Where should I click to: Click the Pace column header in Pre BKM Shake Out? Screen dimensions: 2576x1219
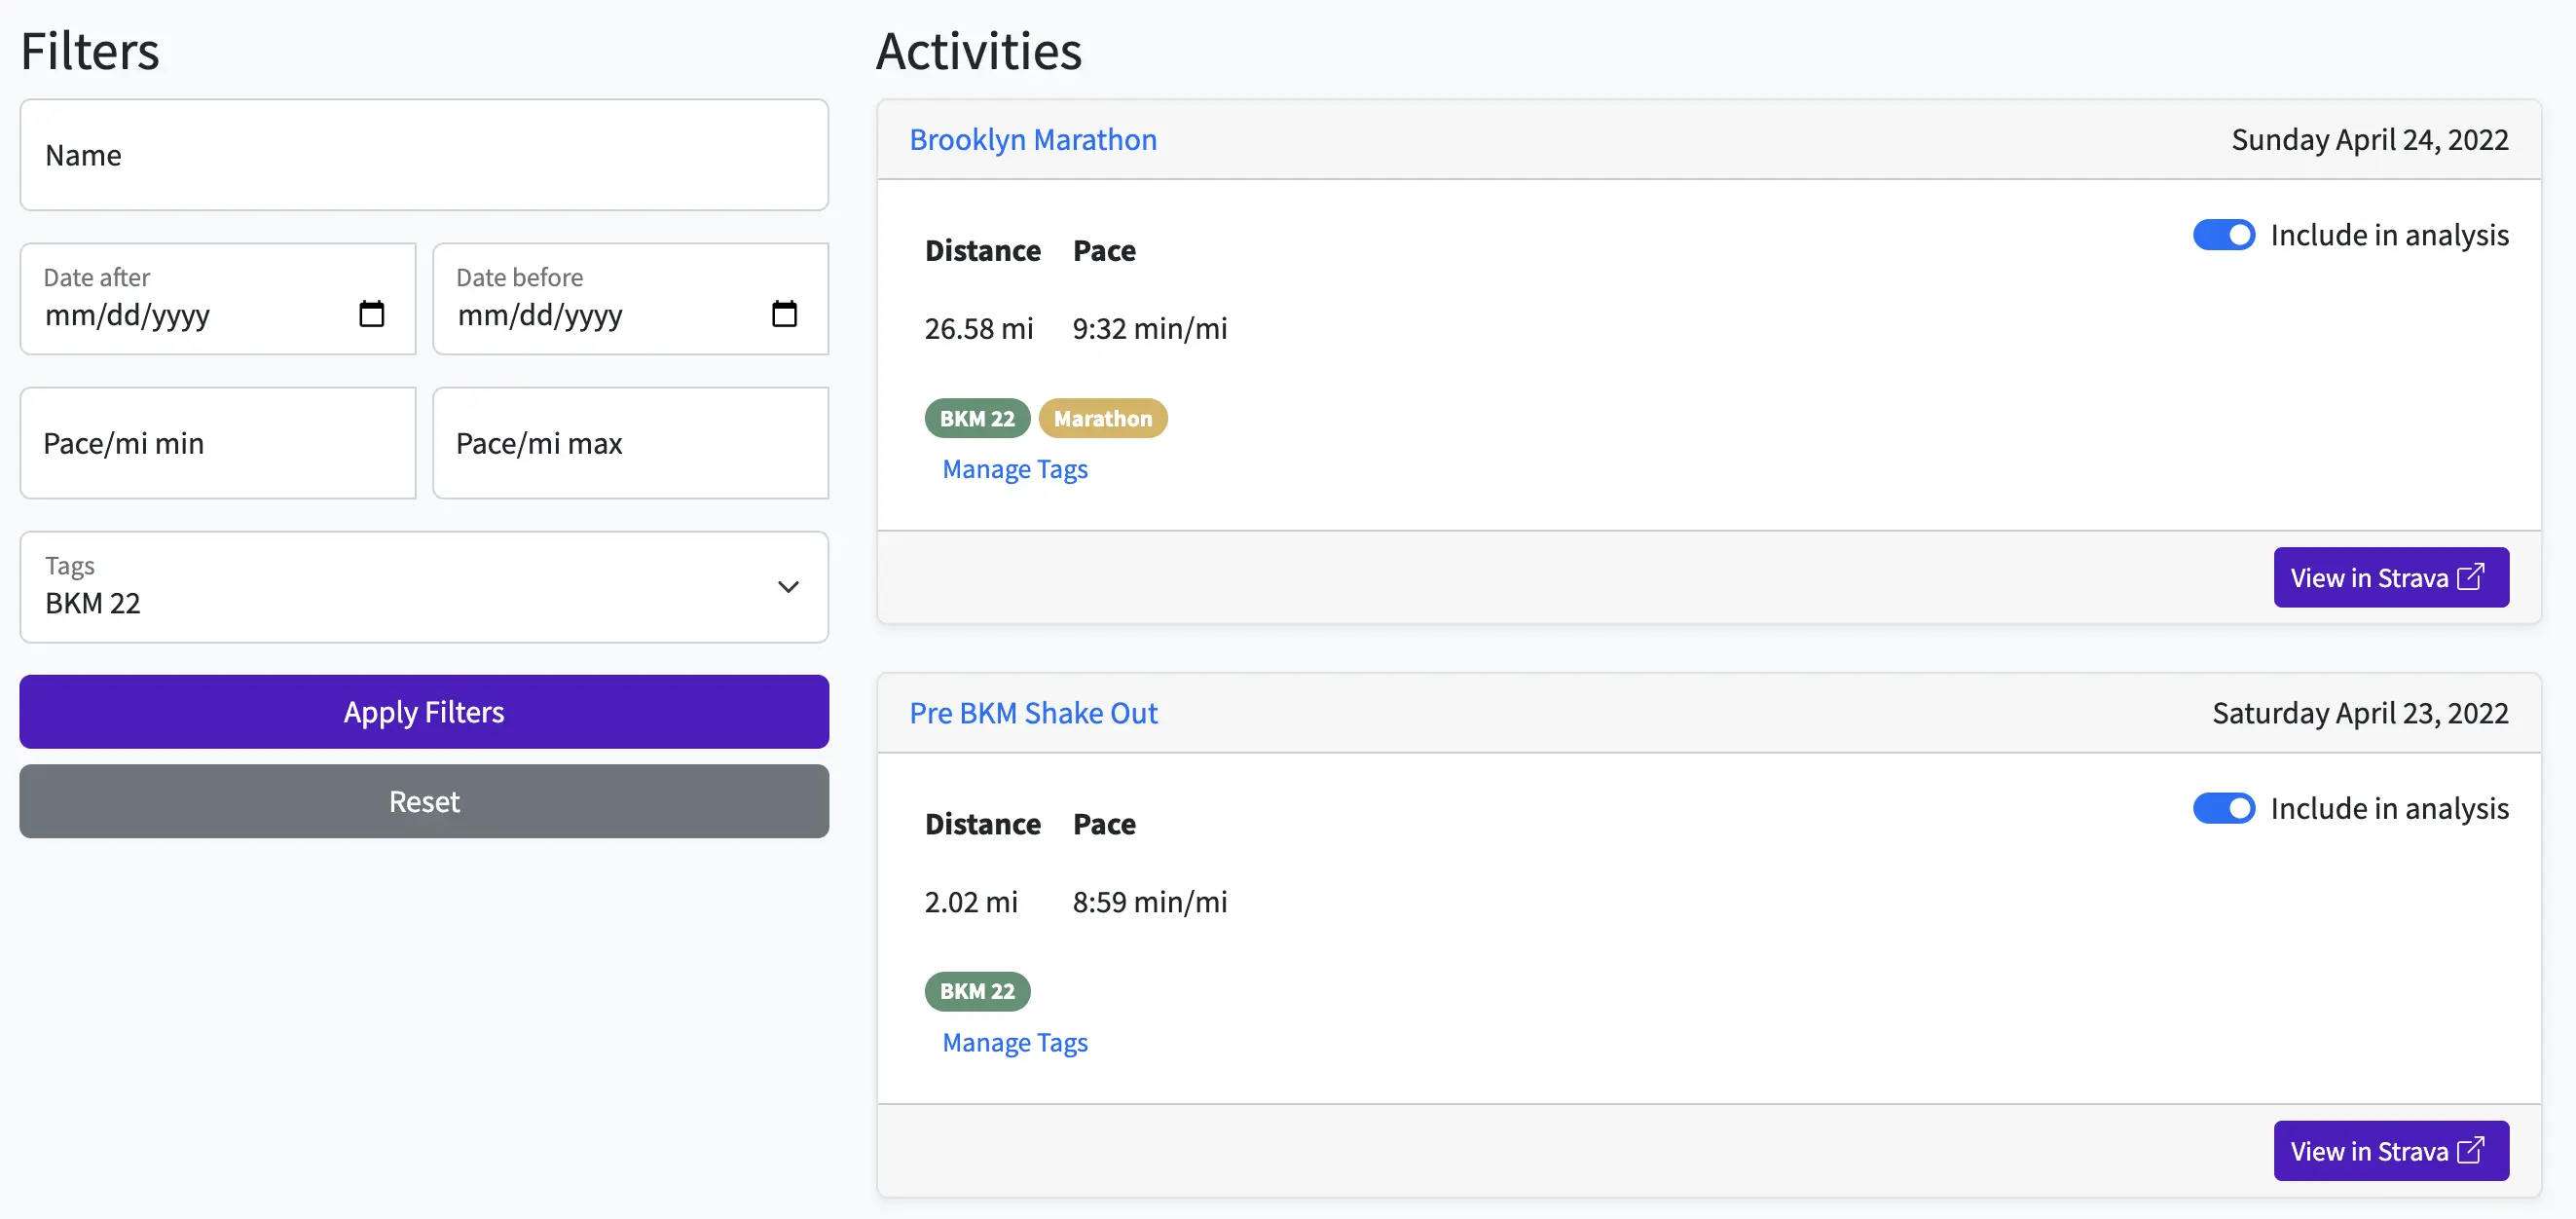click(x=1104, y=824)
